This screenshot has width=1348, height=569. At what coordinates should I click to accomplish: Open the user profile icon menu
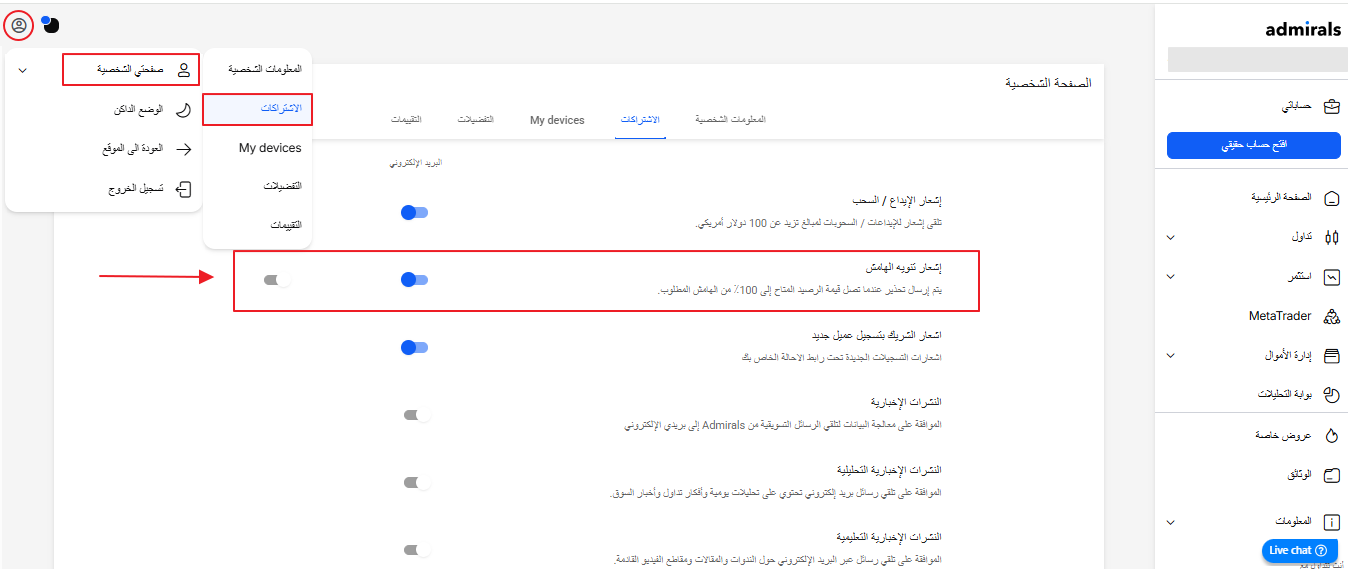tap(19, 25)
